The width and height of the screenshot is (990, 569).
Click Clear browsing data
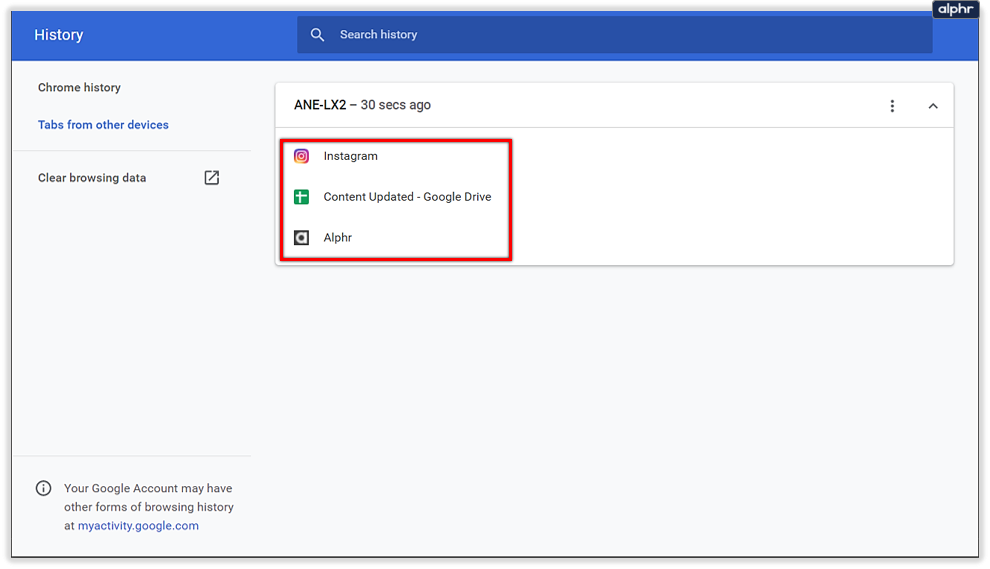92,178
